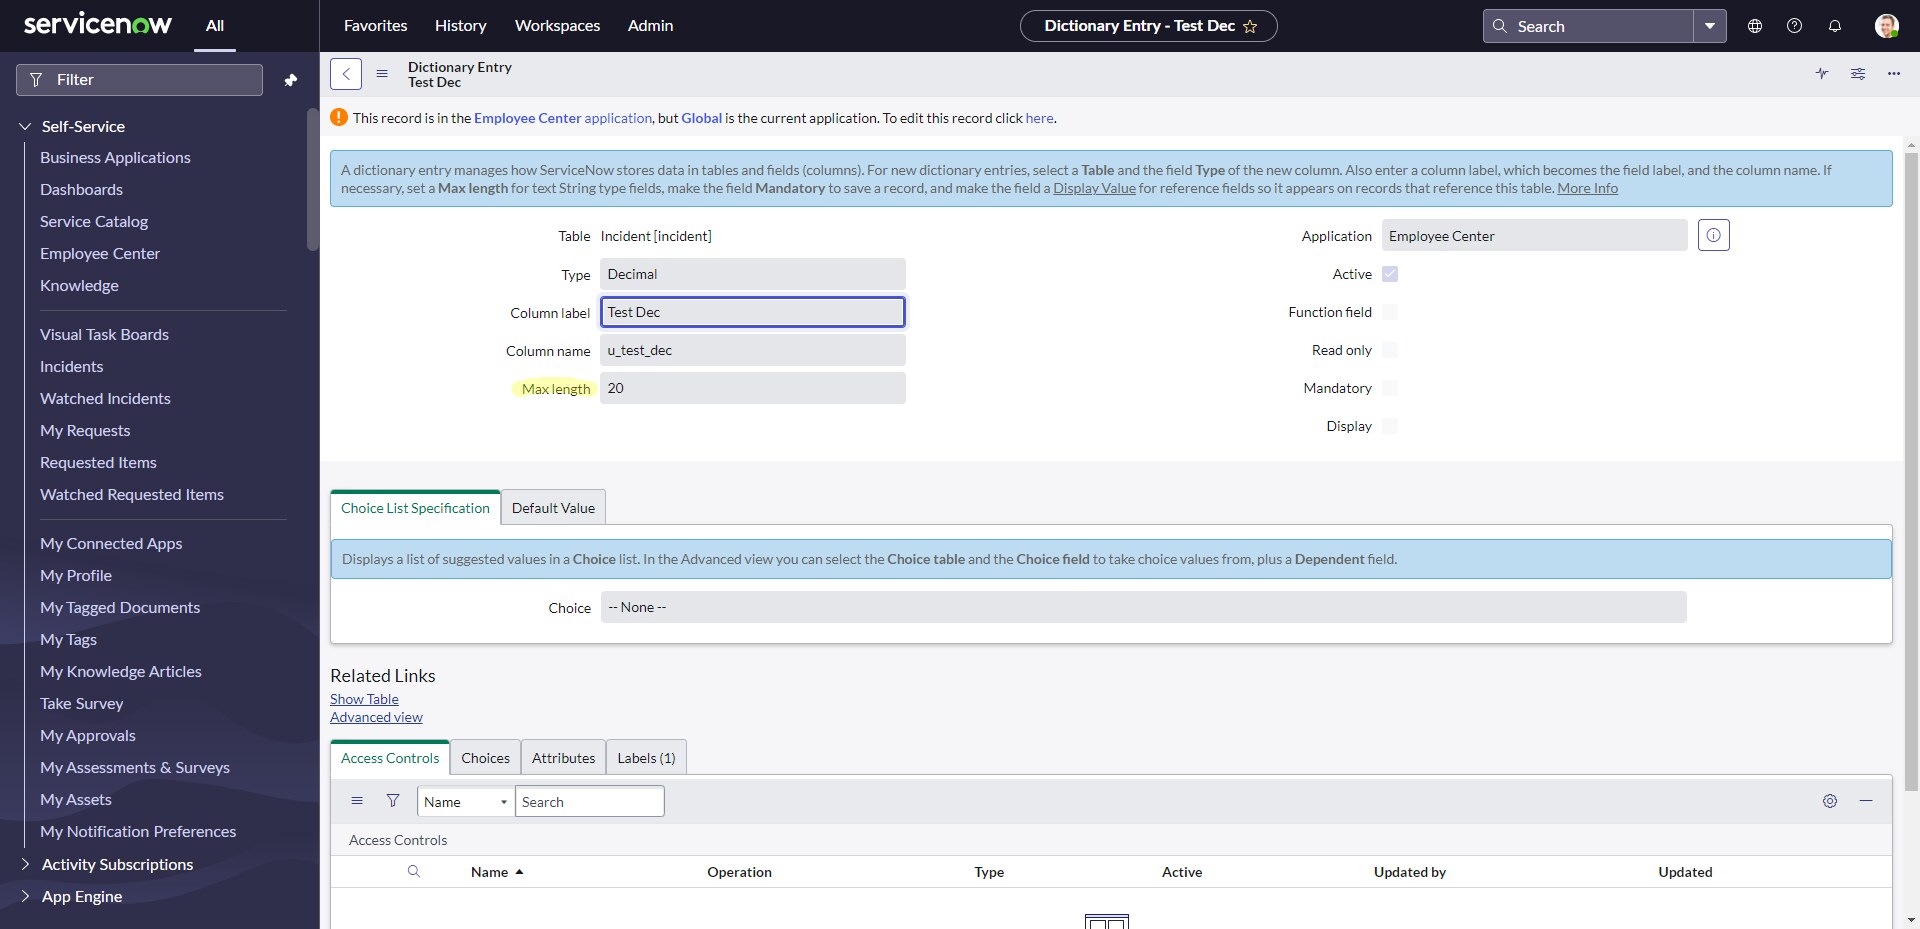1920x929 pixels.
Task: Open the Access Controls list hamburger menu
Action: (x=357, y=801)
